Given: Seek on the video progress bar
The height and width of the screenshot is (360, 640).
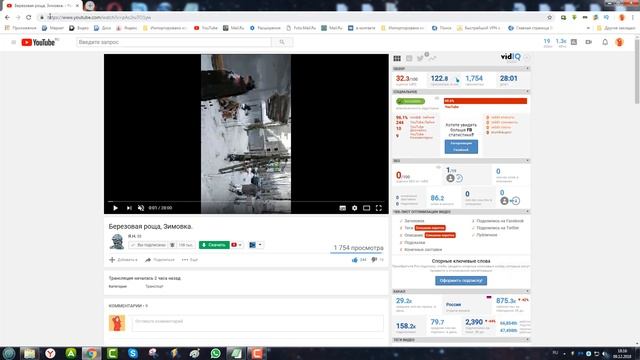Looking at the screenshot, I should click(246, 201).
